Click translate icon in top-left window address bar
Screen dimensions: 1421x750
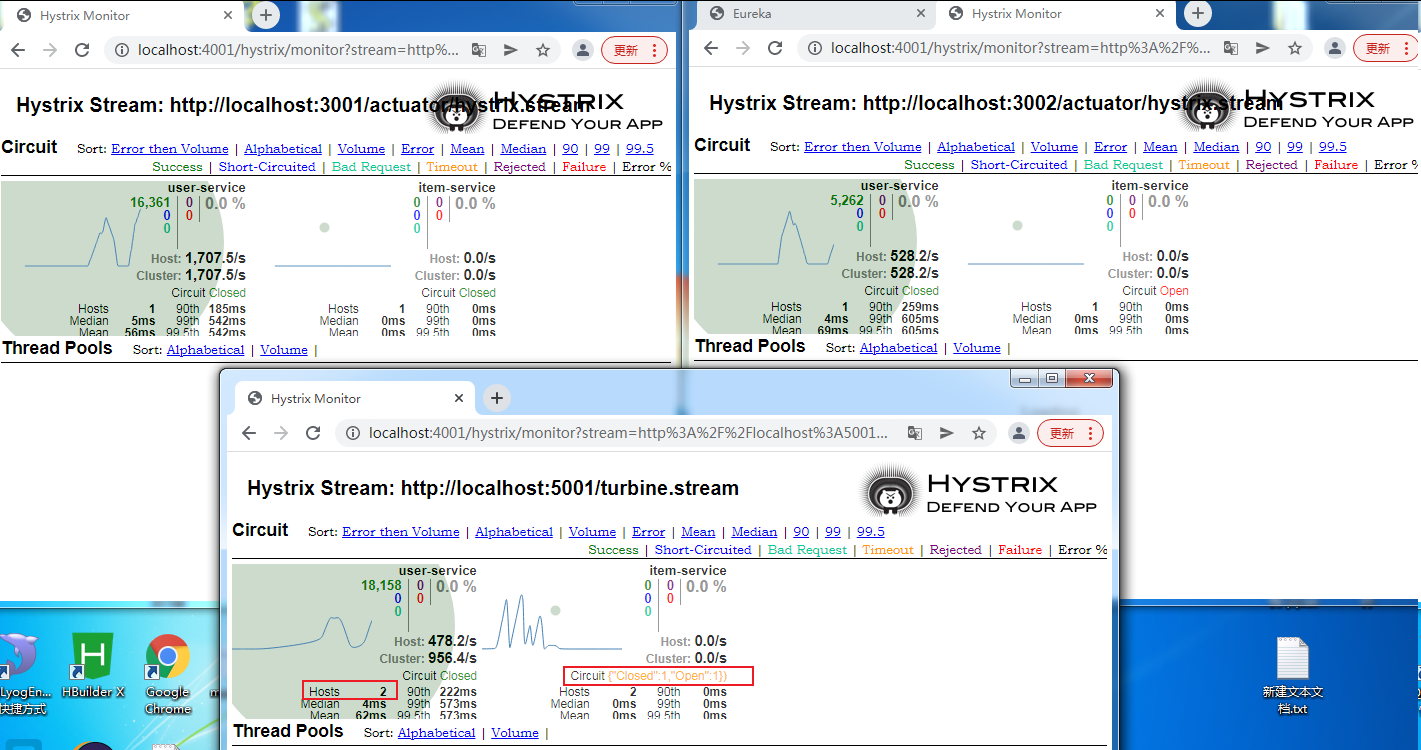479,50
